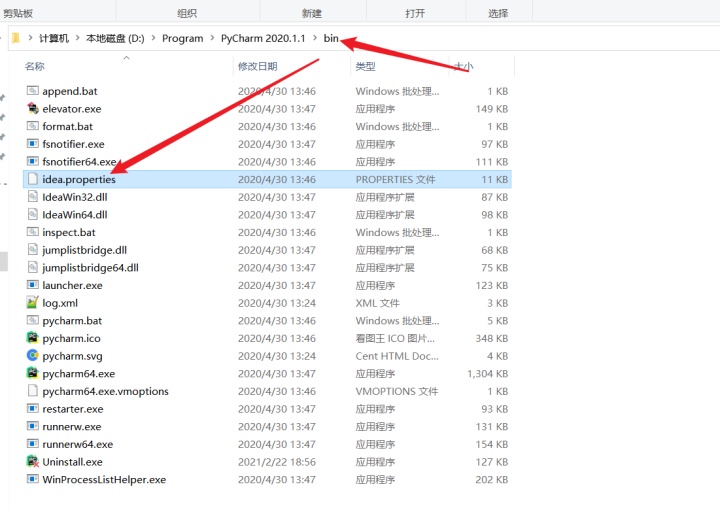Image resolution: width=720 pixels, height=510 pixels.
Task: Click the PROPERTIES 文件 type cell
Action: (395, 179)
